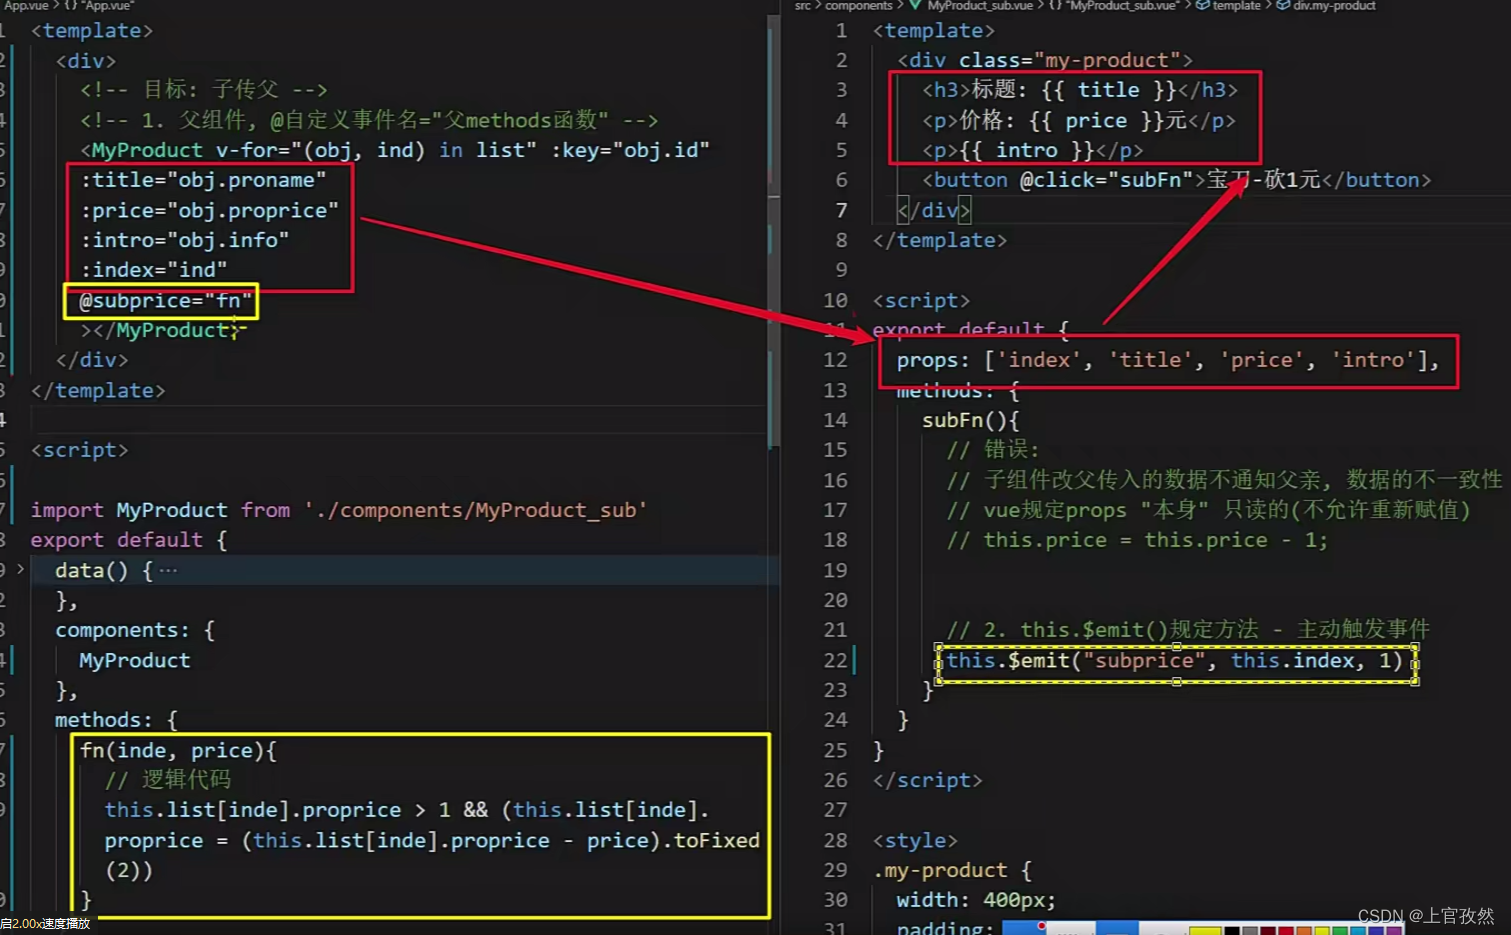Click the '// 错误:' comment line
The height and width of the screenshot is (935, 1511).
(x=993, y=450)
